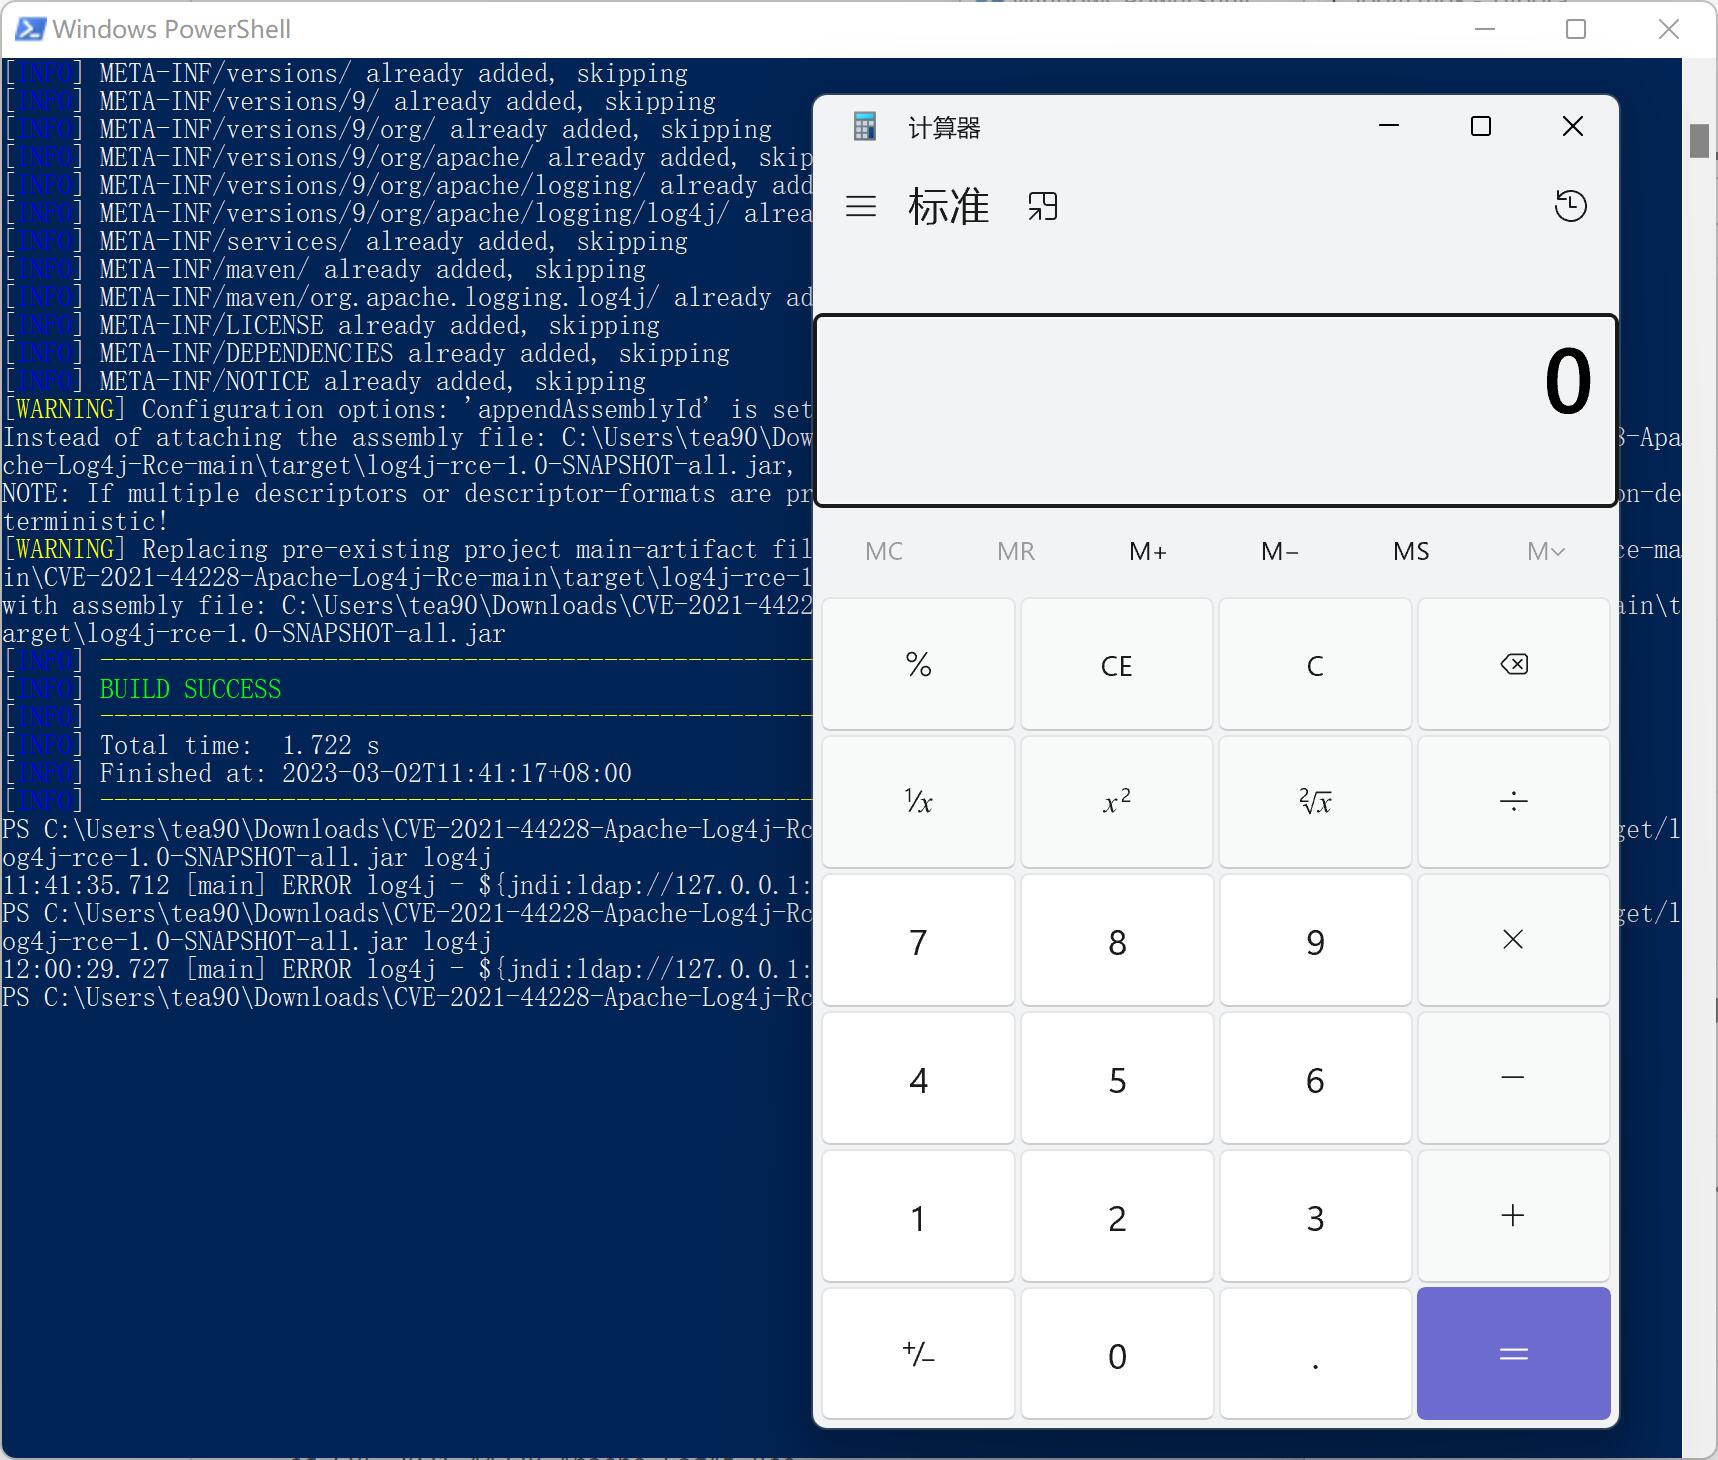Click the PowerShell icon in title bar

(29, 29)
